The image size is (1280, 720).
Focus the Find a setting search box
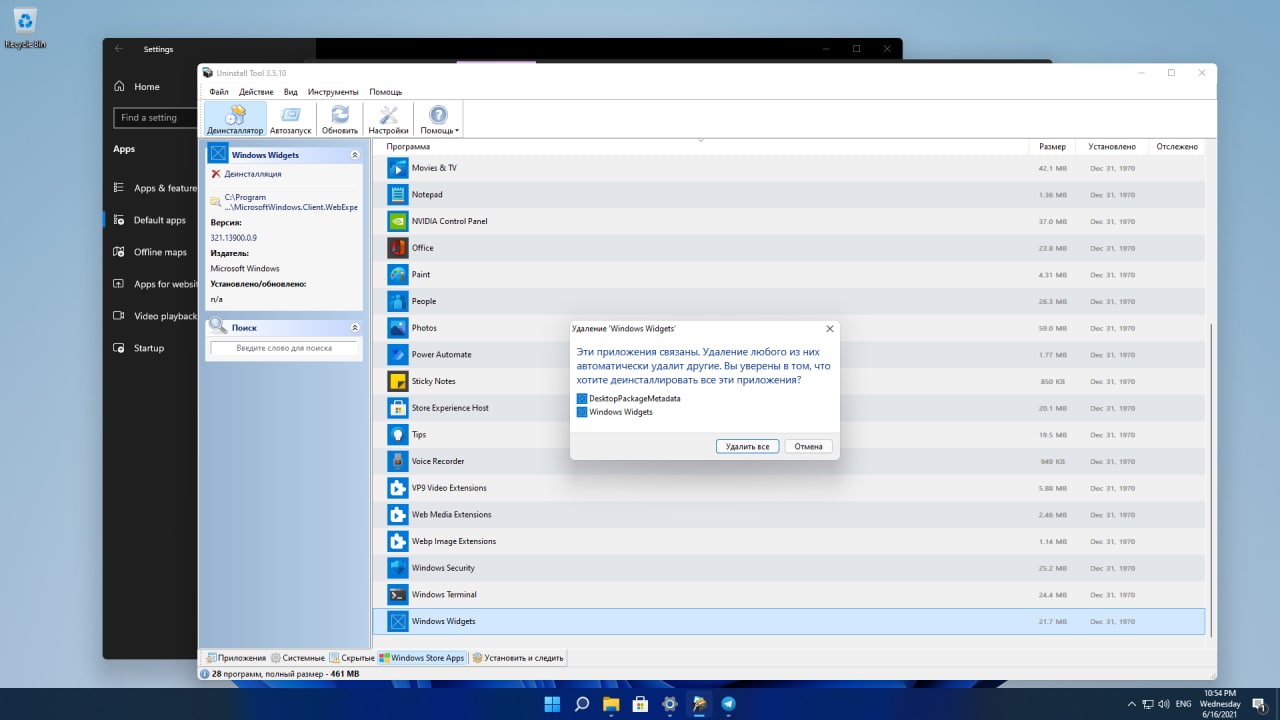coord(155,118)
